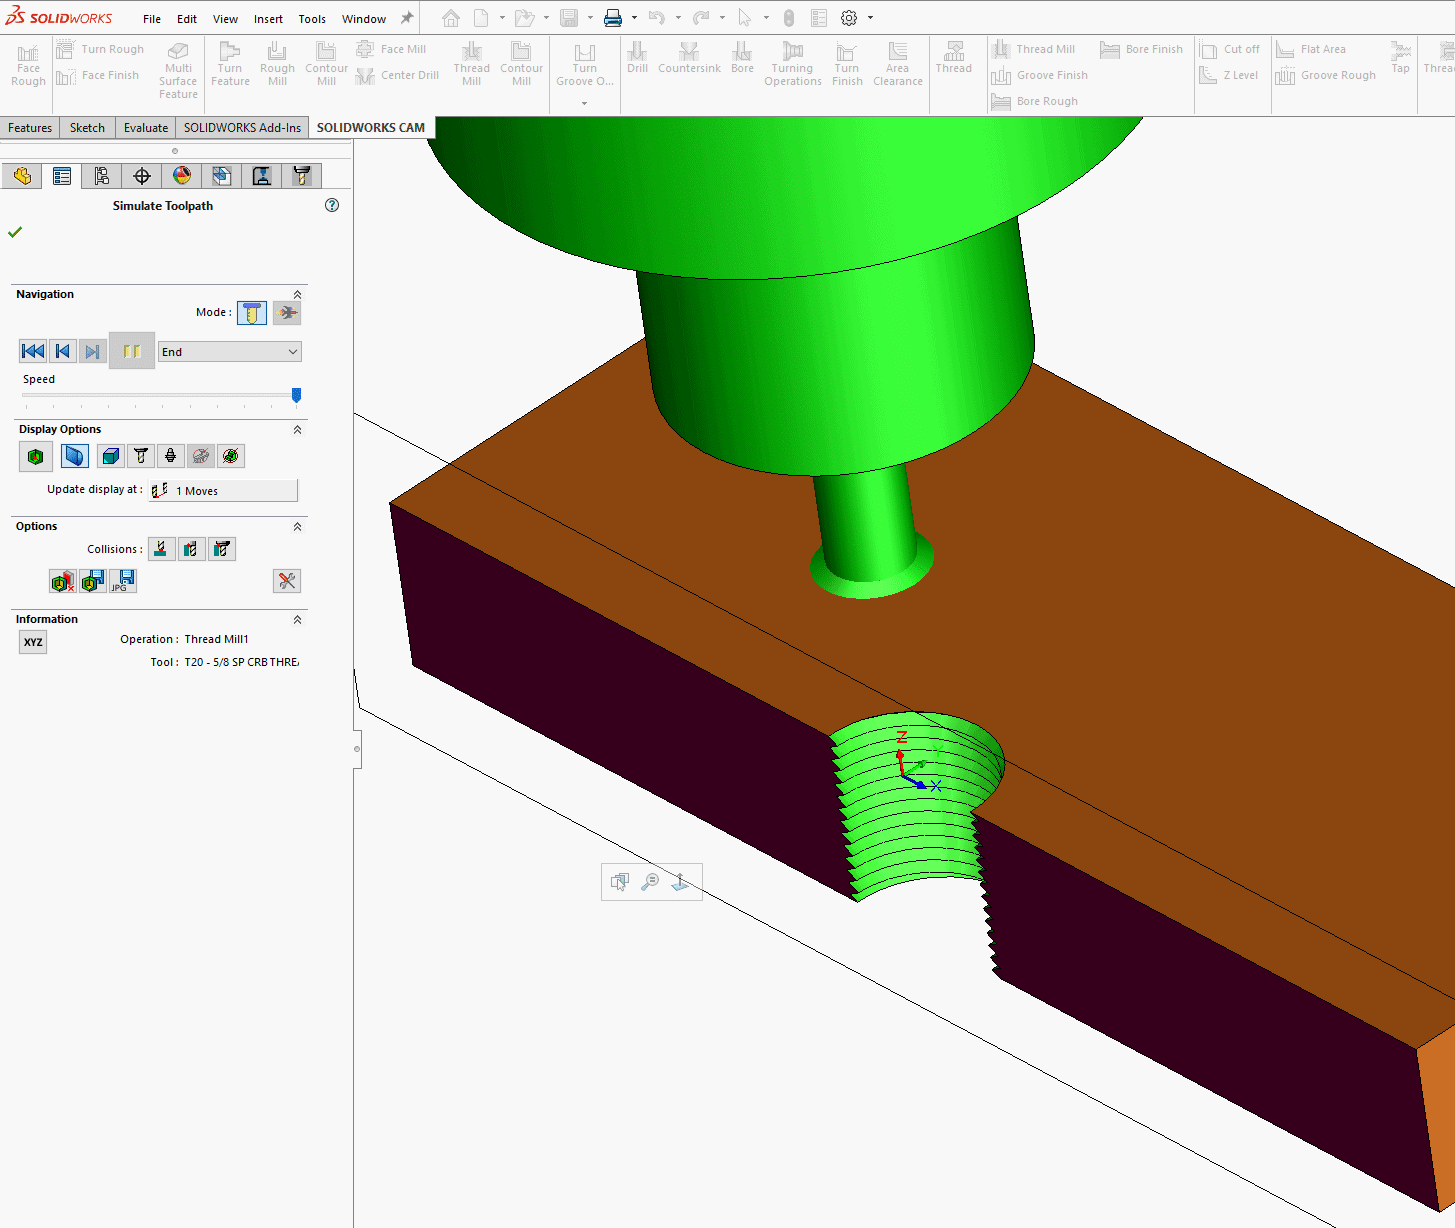Screen dimensions: 1455x1228
Task: Click the simulation Speed slider handle
Action: point(296,395)
